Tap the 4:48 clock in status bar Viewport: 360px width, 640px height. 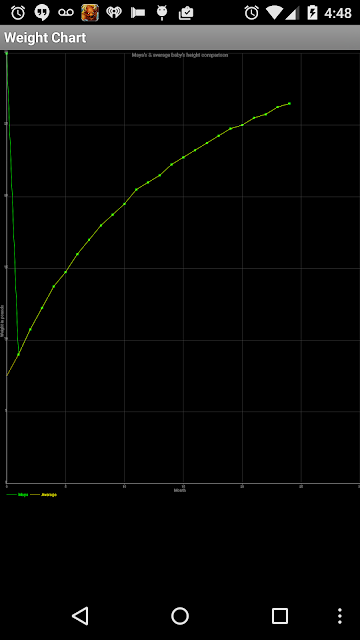(338, 13)
